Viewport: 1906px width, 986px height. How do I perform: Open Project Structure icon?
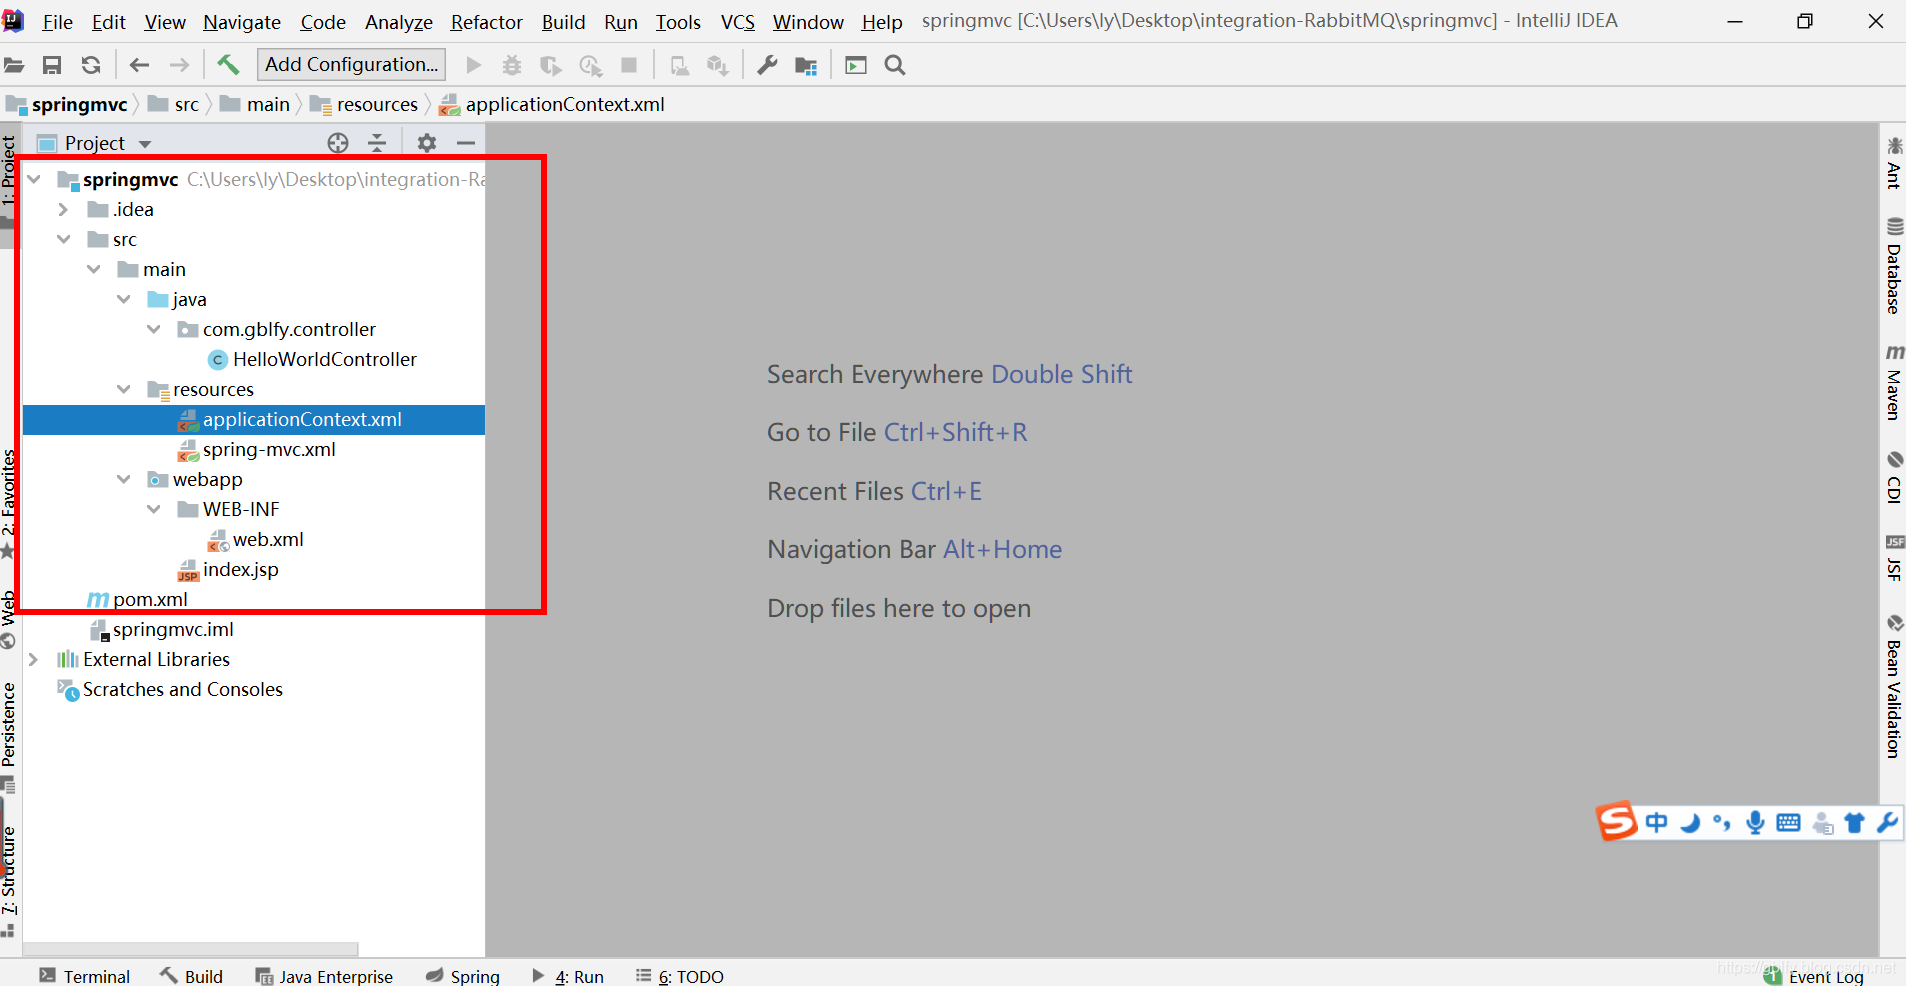(806, 65)
